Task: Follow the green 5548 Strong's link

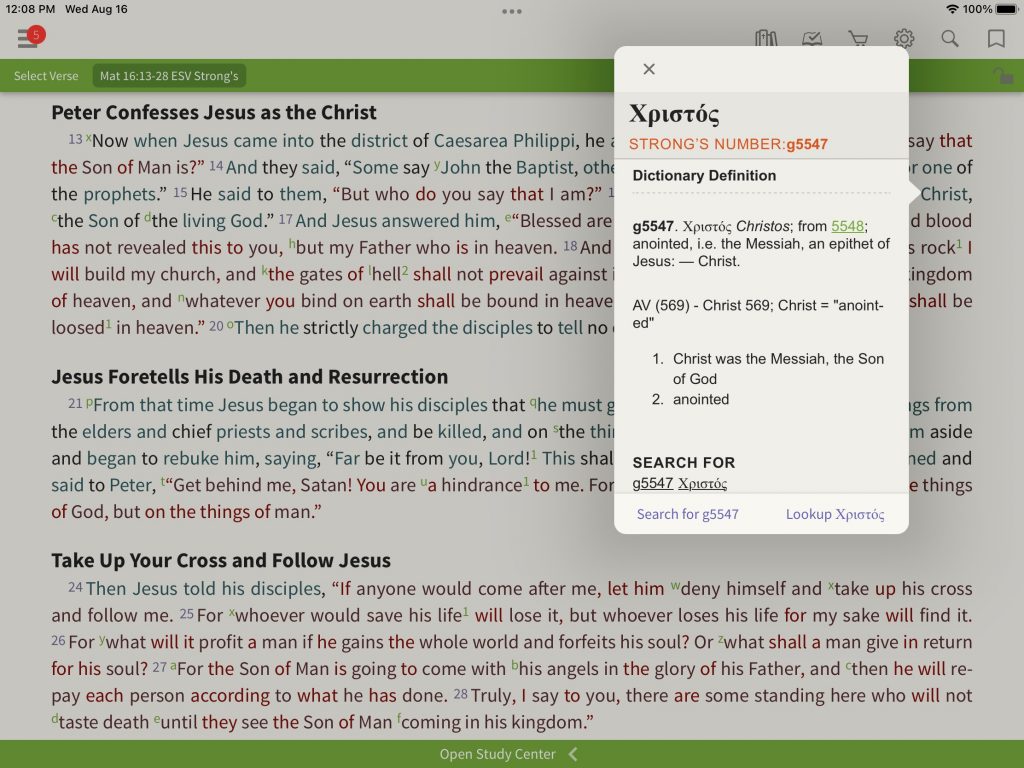Action: tap(847, 226)
